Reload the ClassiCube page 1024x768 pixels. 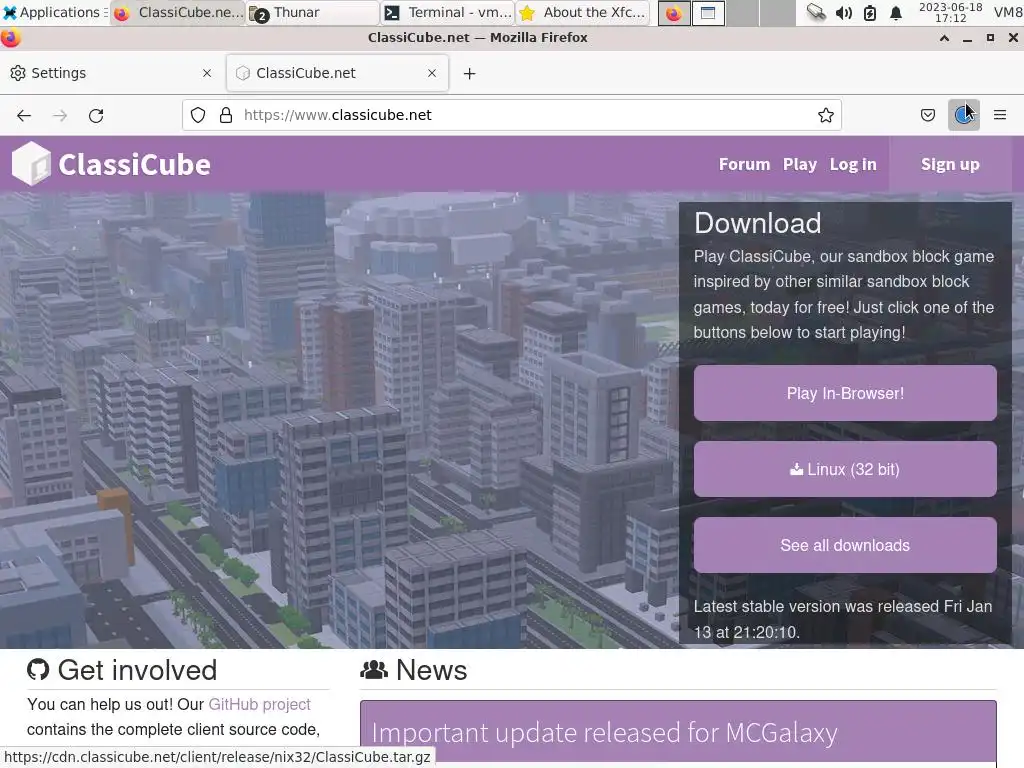click(96, 116)
